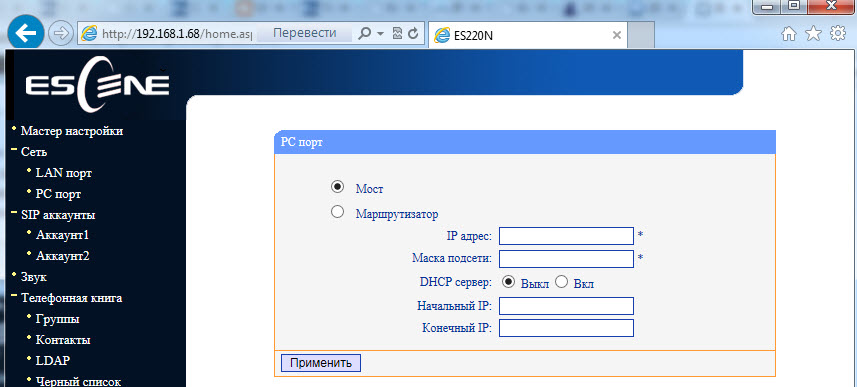Image resolution: width=857 pixels, height=387 pixels.
Task: Click the Escene logo
Action: (x=97, y=85)
